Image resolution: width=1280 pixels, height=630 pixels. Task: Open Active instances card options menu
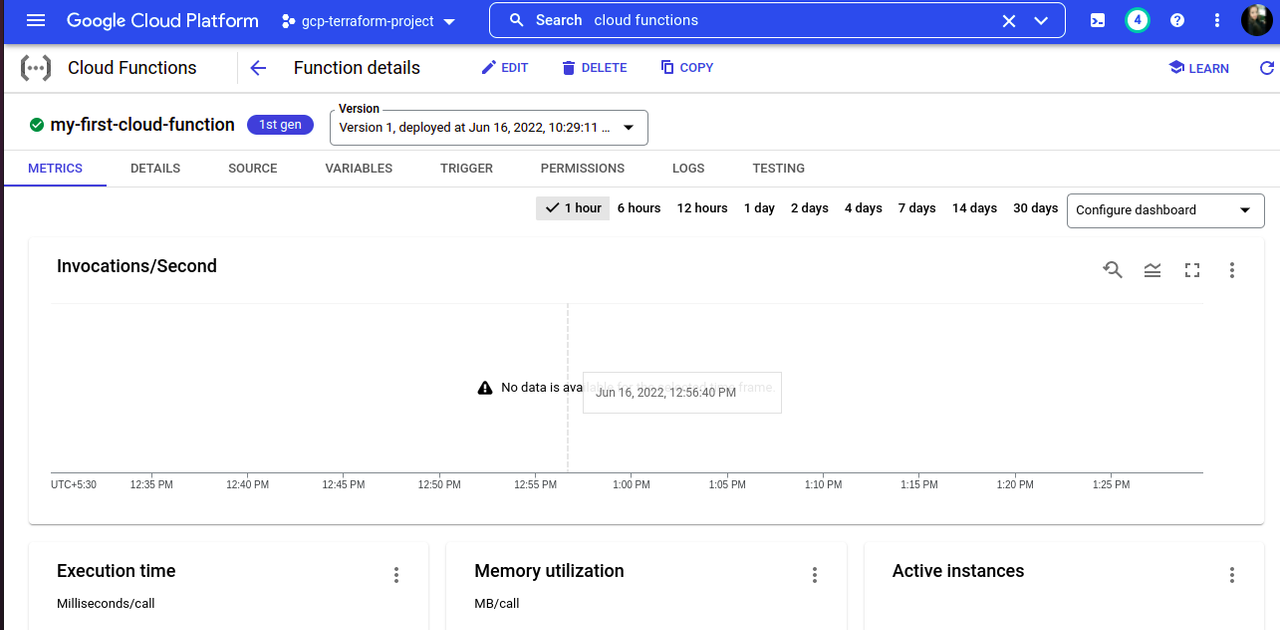1232,575
